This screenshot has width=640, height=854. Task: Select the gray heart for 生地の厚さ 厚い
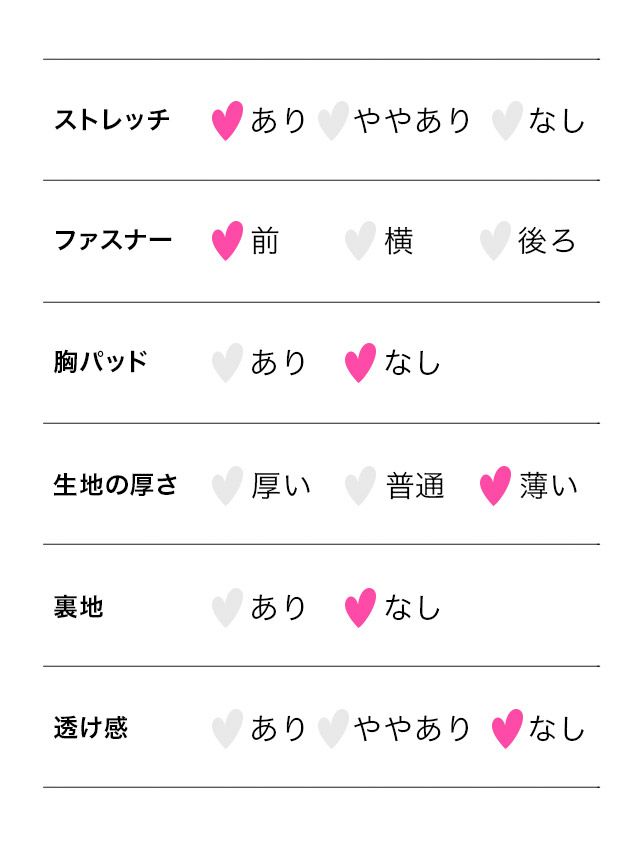point(227,486)
